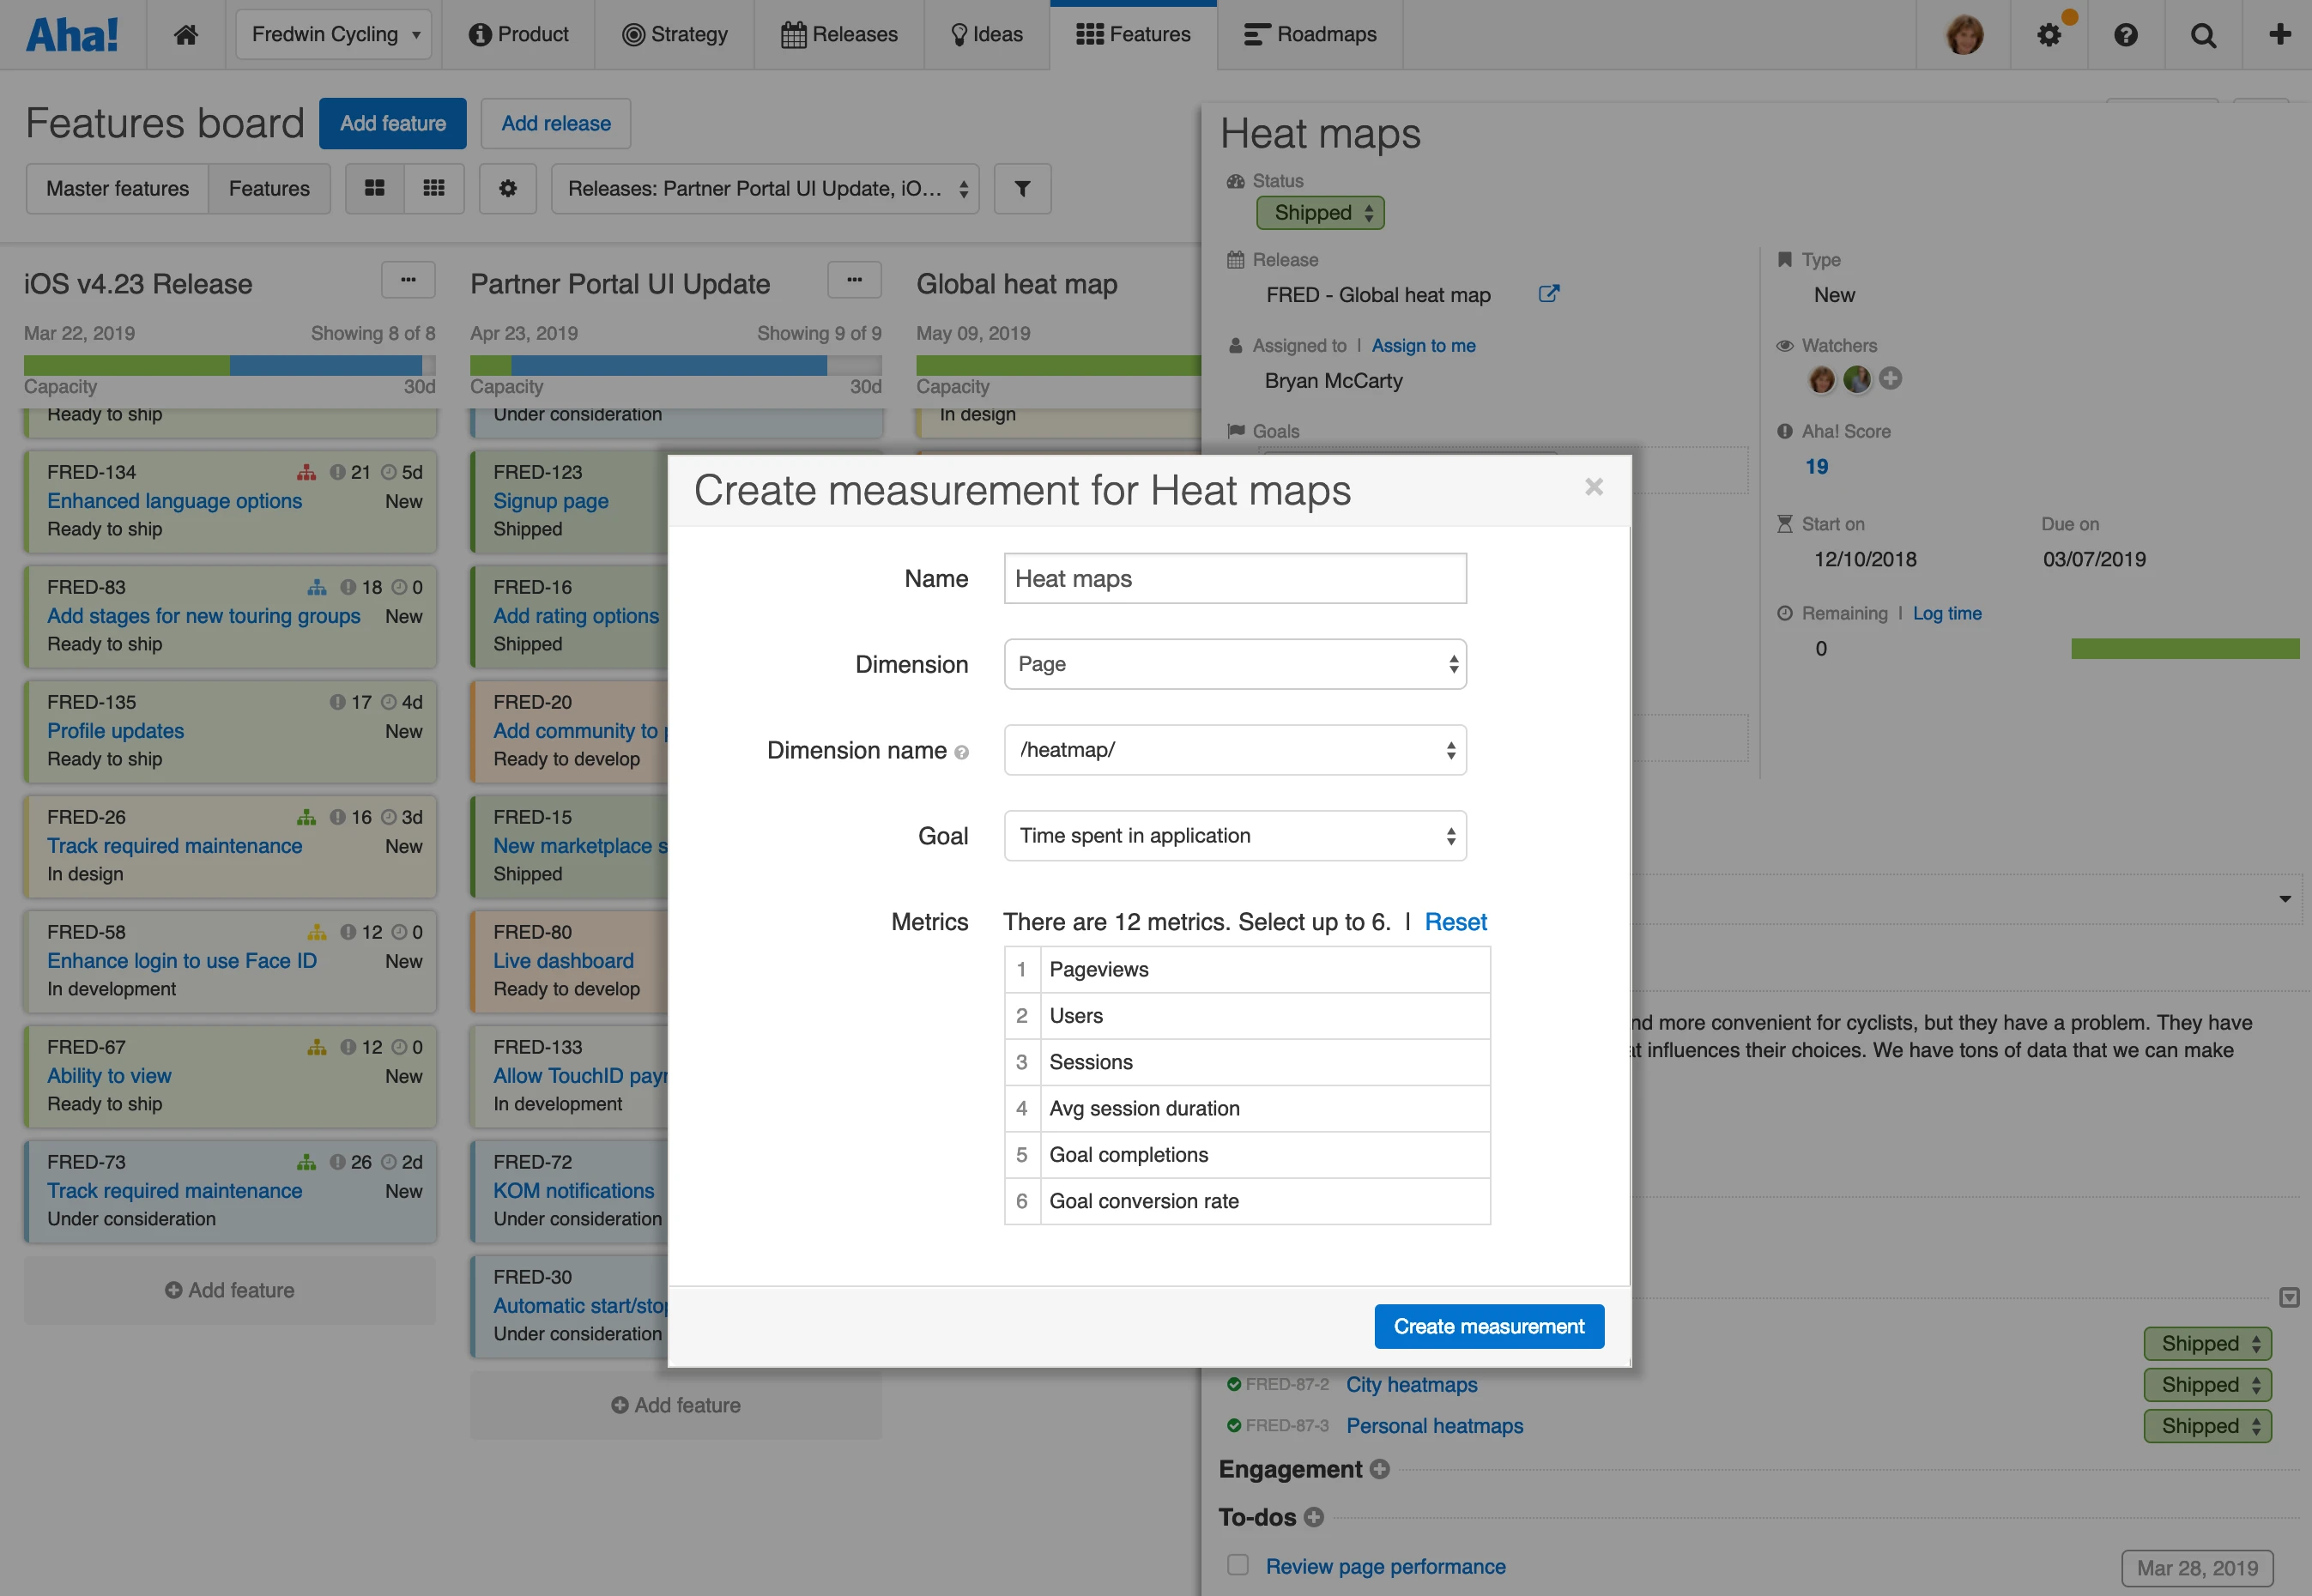Add a watcher with plus icon

point(1890,378)
